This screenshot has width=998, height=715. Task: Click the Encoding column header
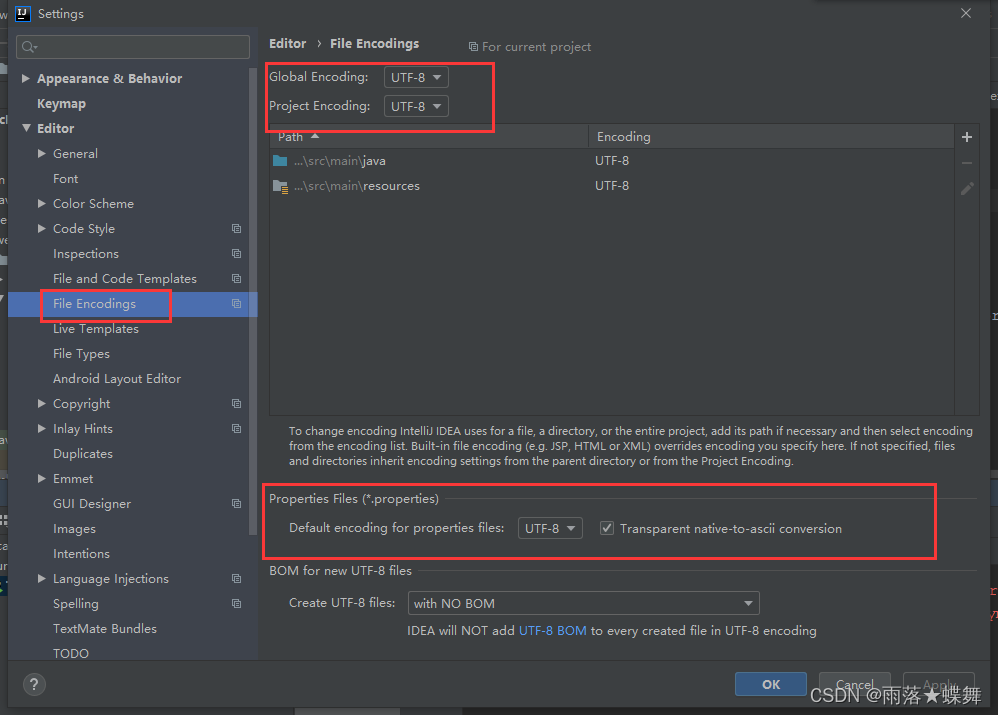click(x=771, y=137)
